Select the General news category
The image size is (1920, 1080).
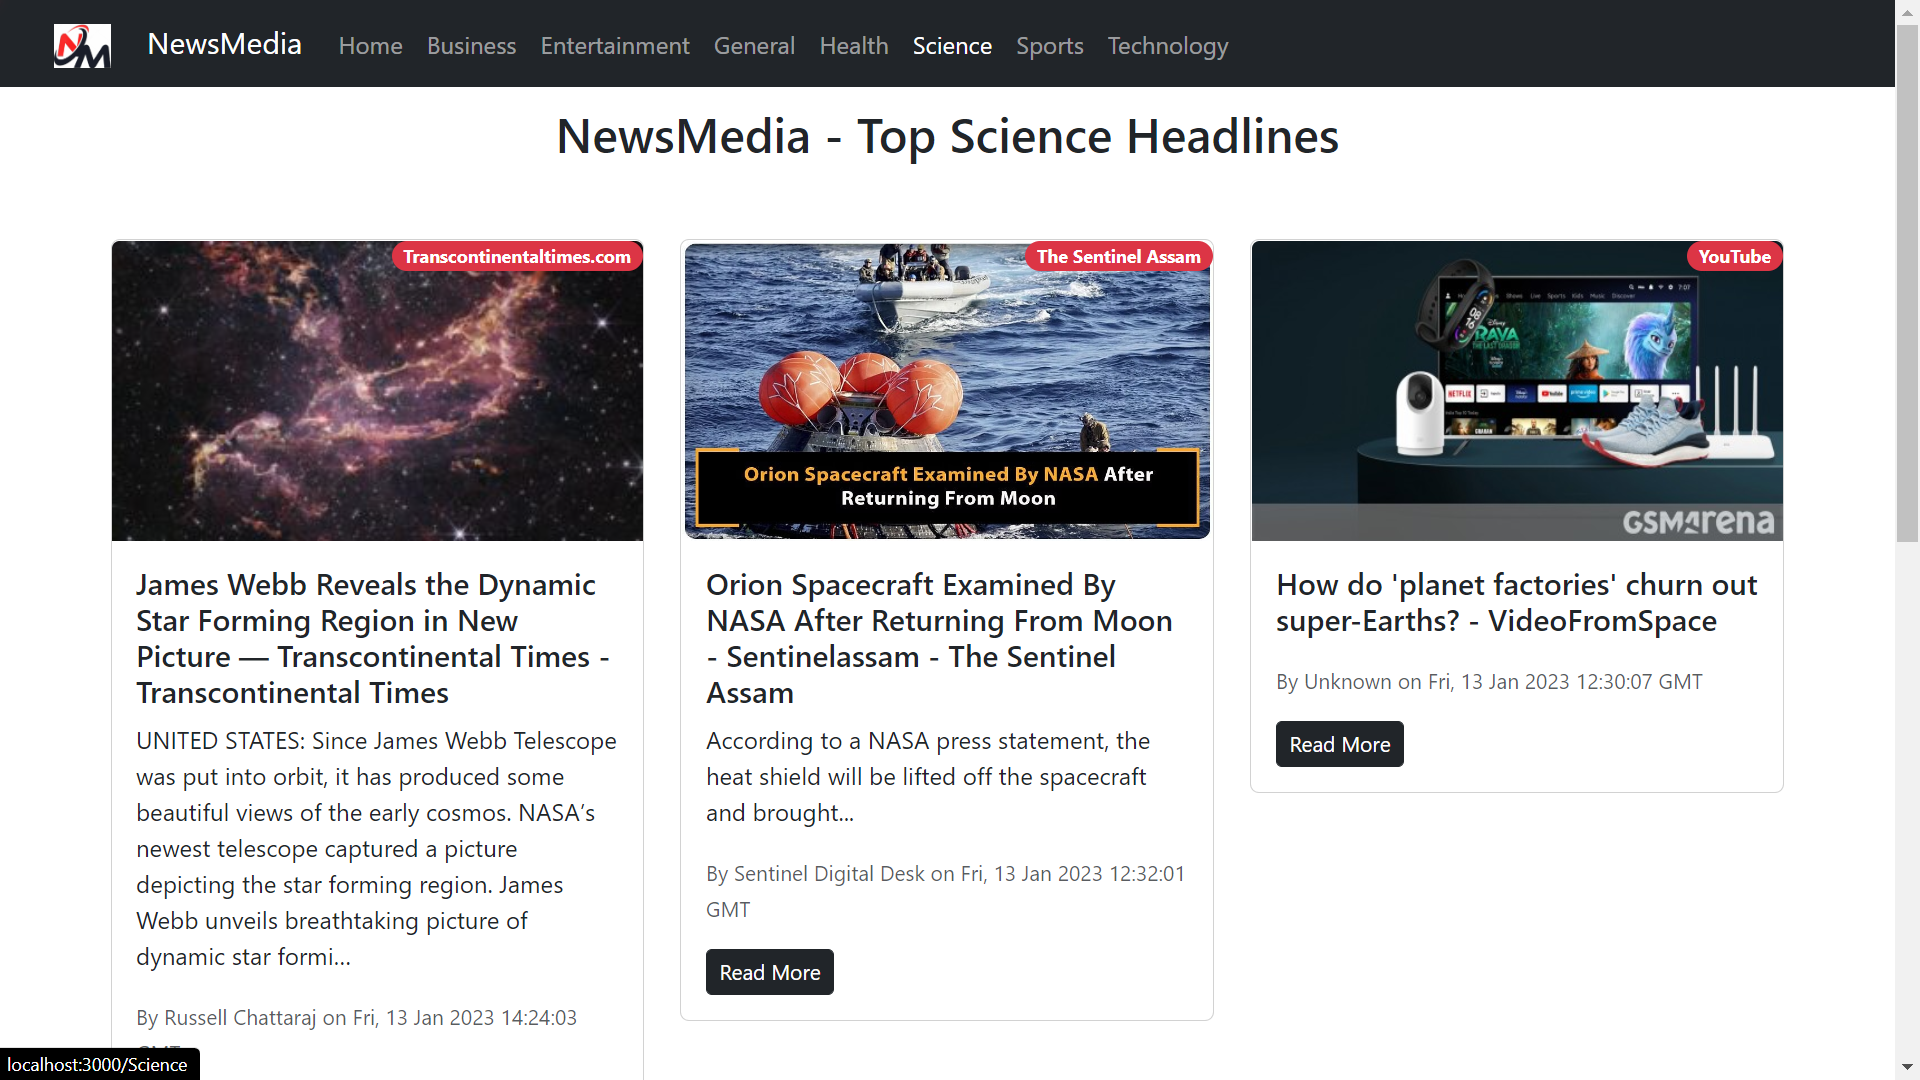point(754,46)
